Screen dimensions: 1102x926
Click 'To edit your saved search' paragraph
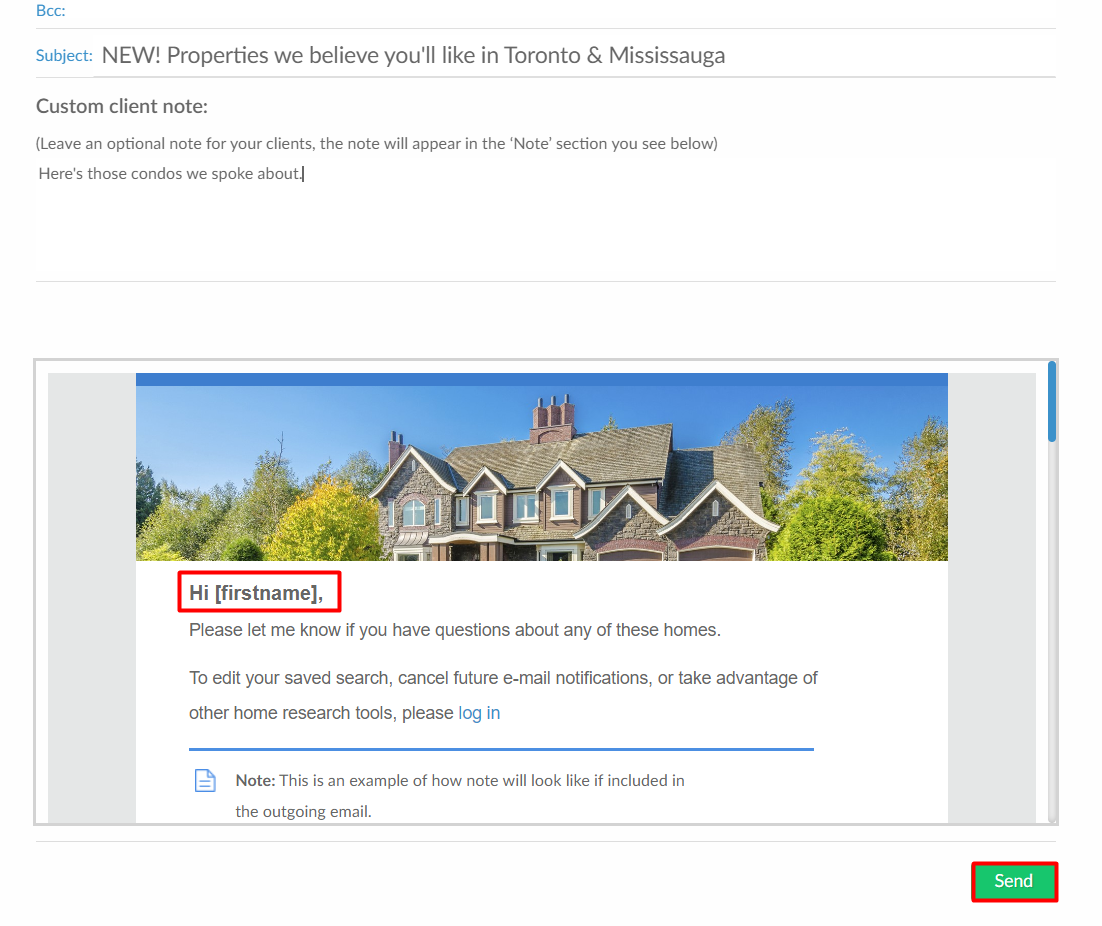[503, 695]
